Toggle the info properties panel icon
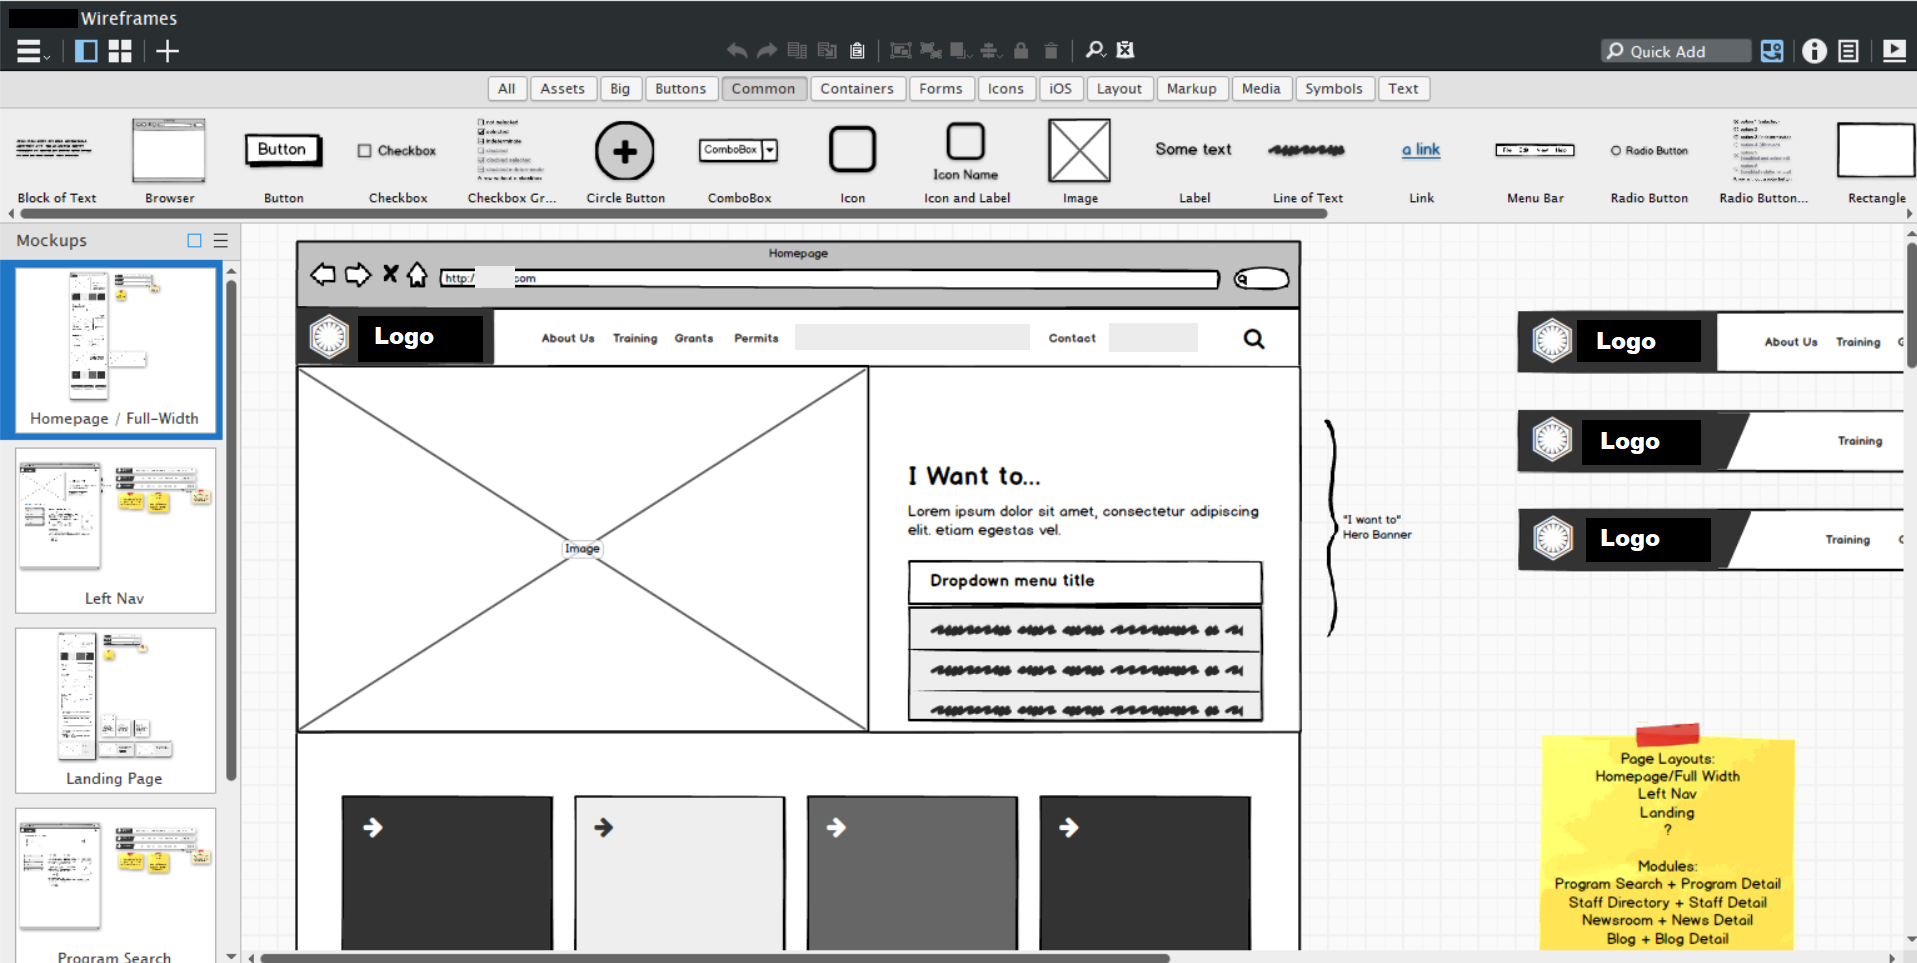 1814,51
